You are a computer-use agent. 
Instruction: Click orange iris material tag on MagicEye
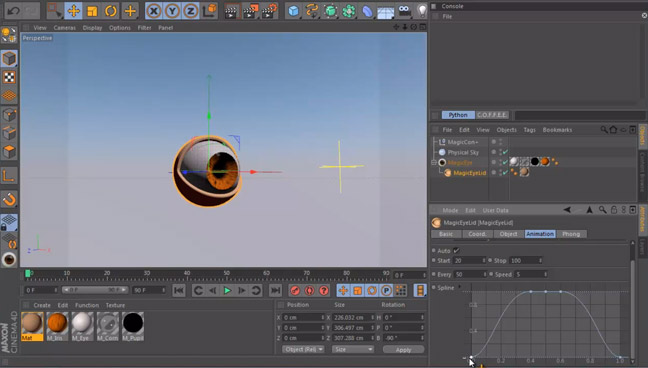tap(545, 161)
